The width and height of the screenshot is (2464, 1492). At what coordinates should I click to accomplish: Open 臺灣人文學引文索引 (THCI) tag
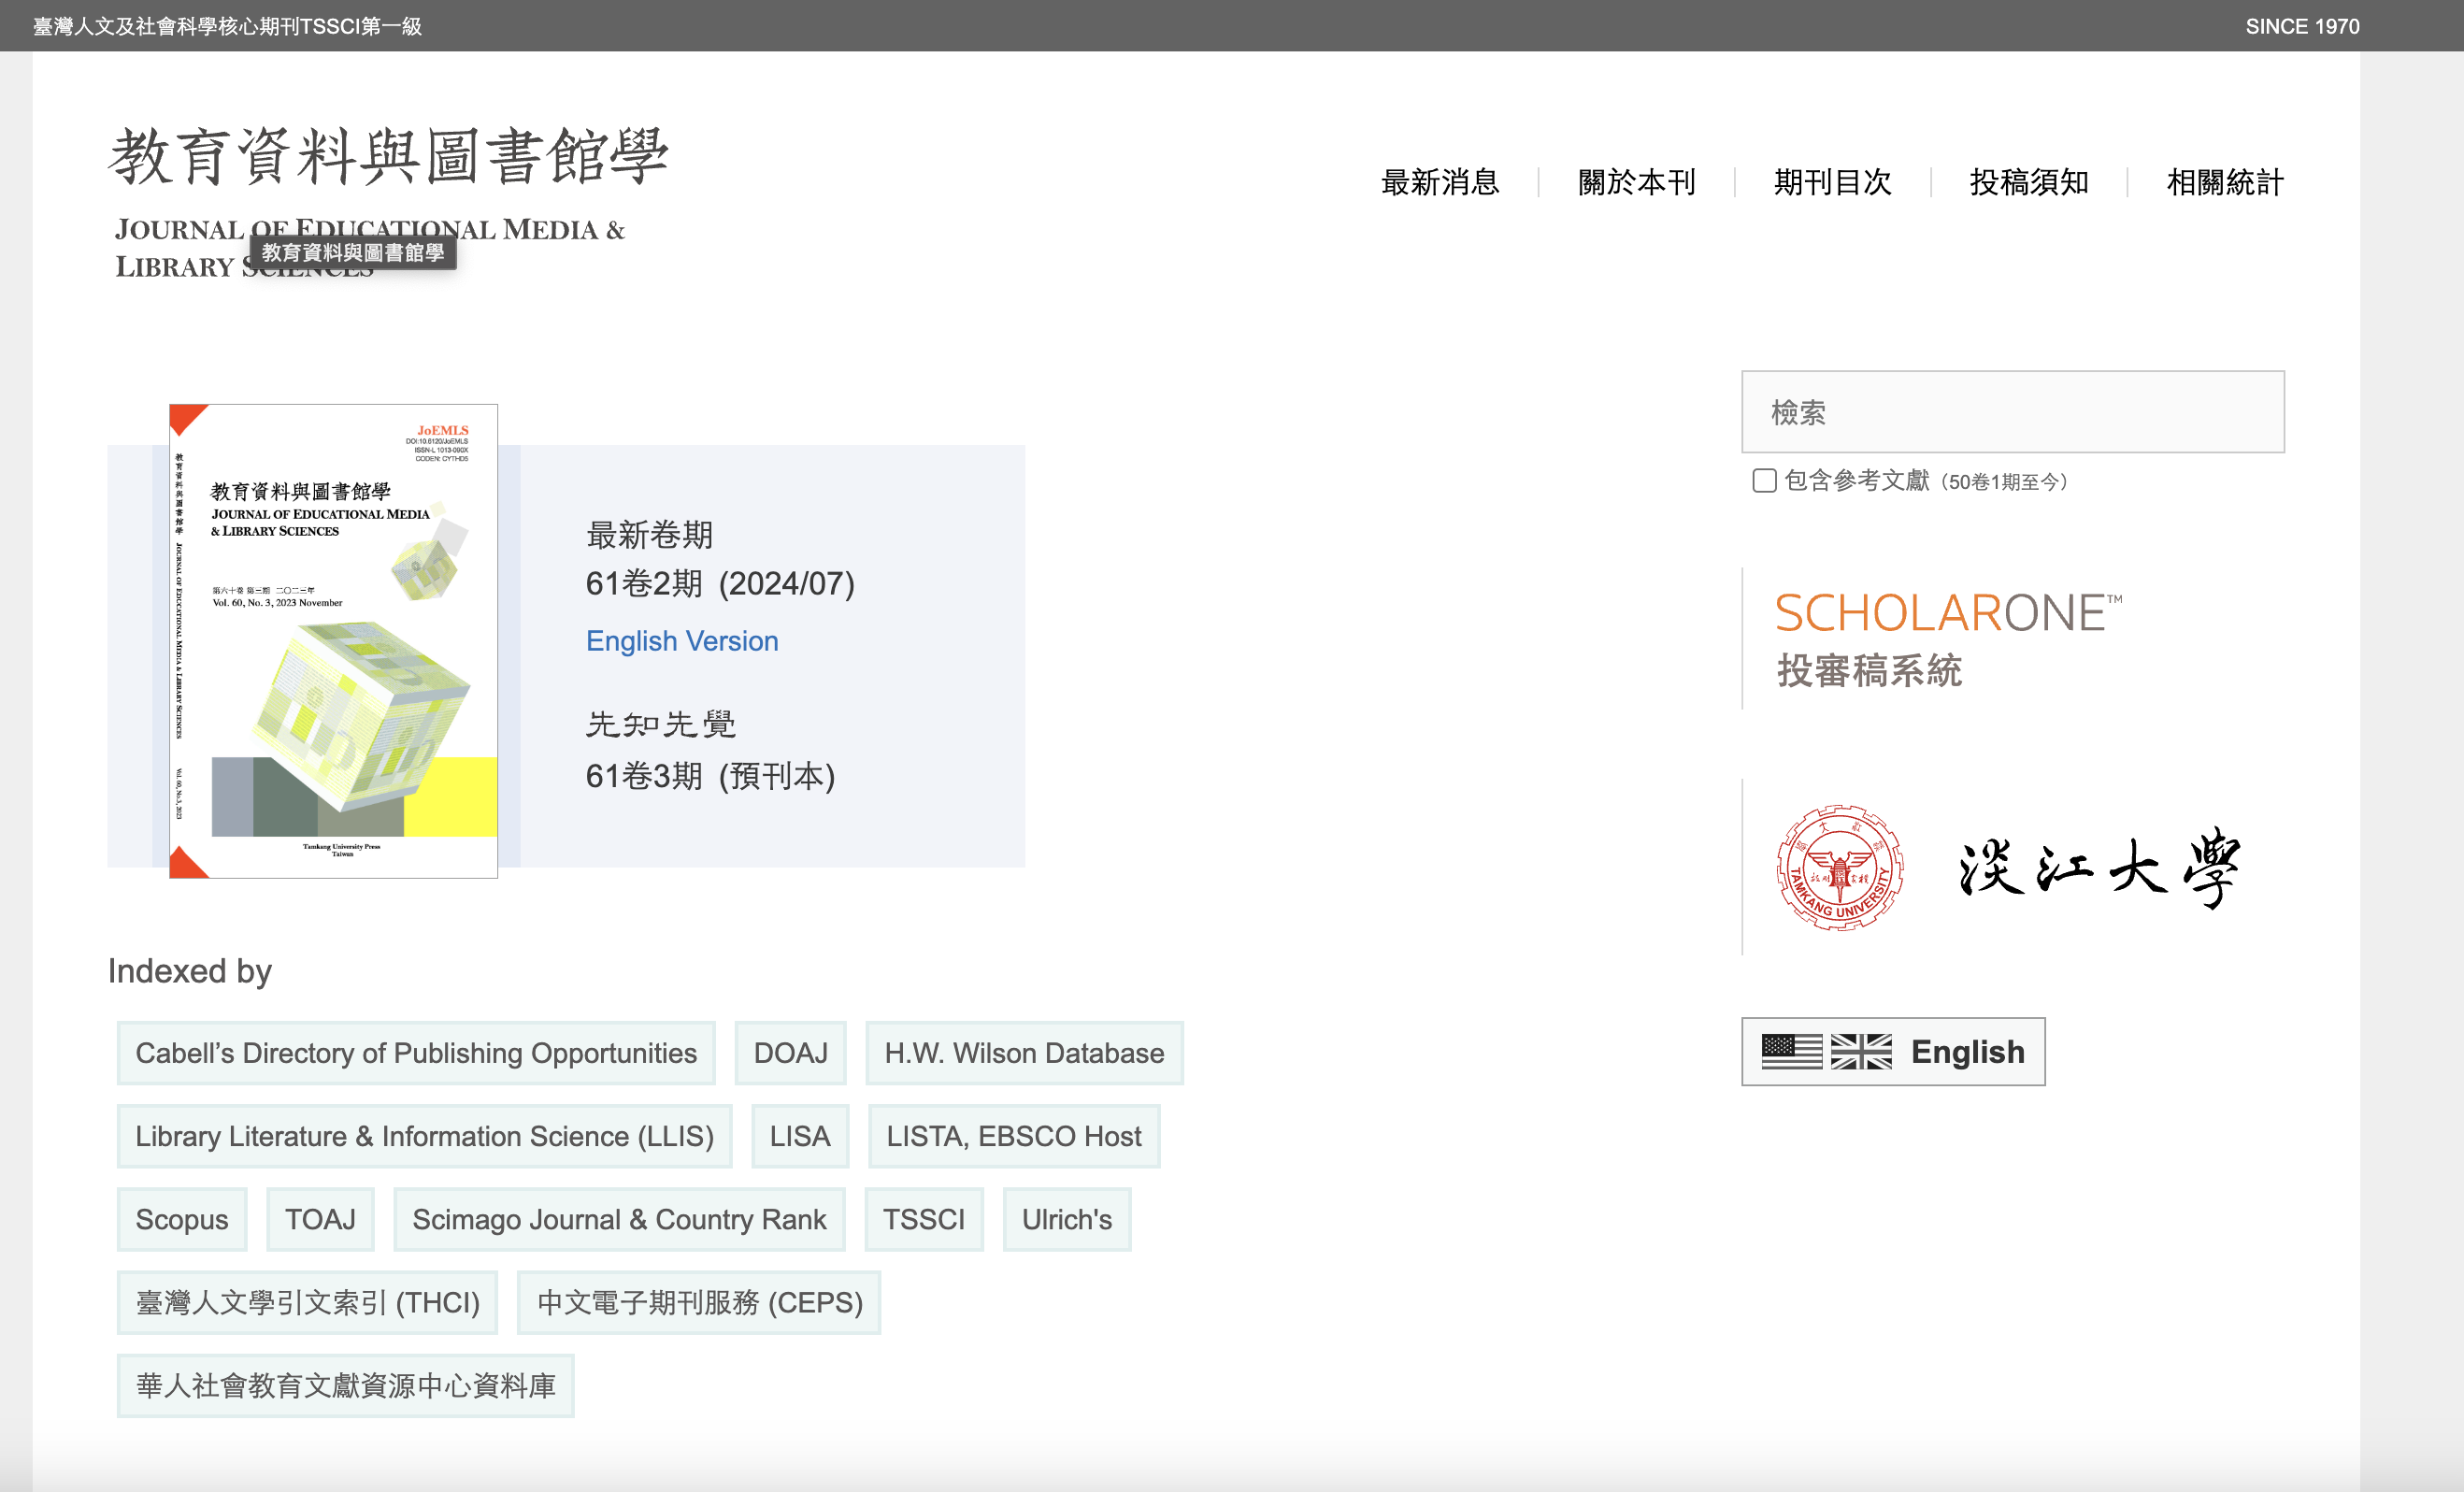pyautogui.click(x=307, y=1302)
